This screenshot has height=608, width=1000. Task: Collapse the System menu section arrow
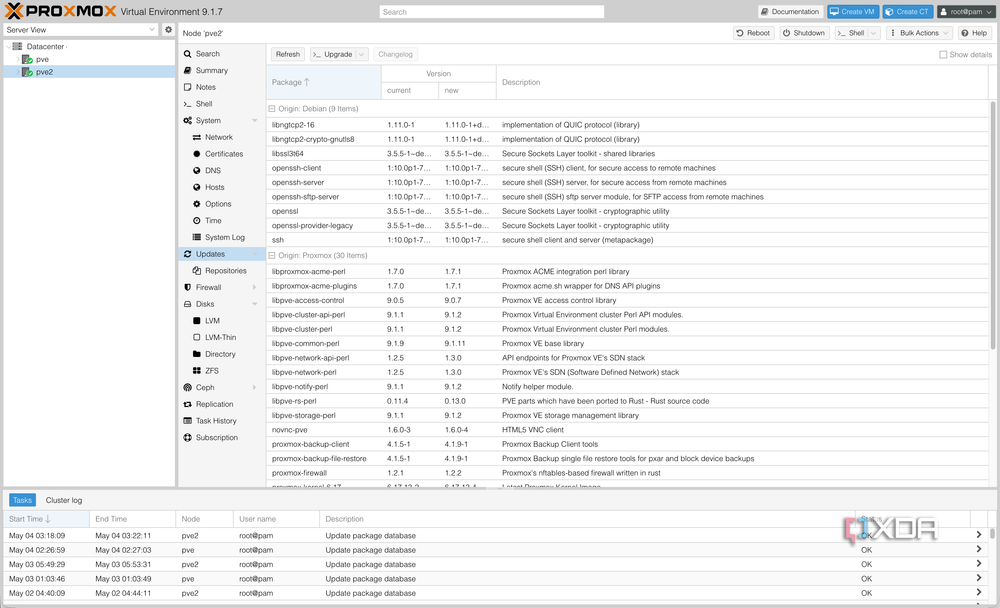[254, 121]
